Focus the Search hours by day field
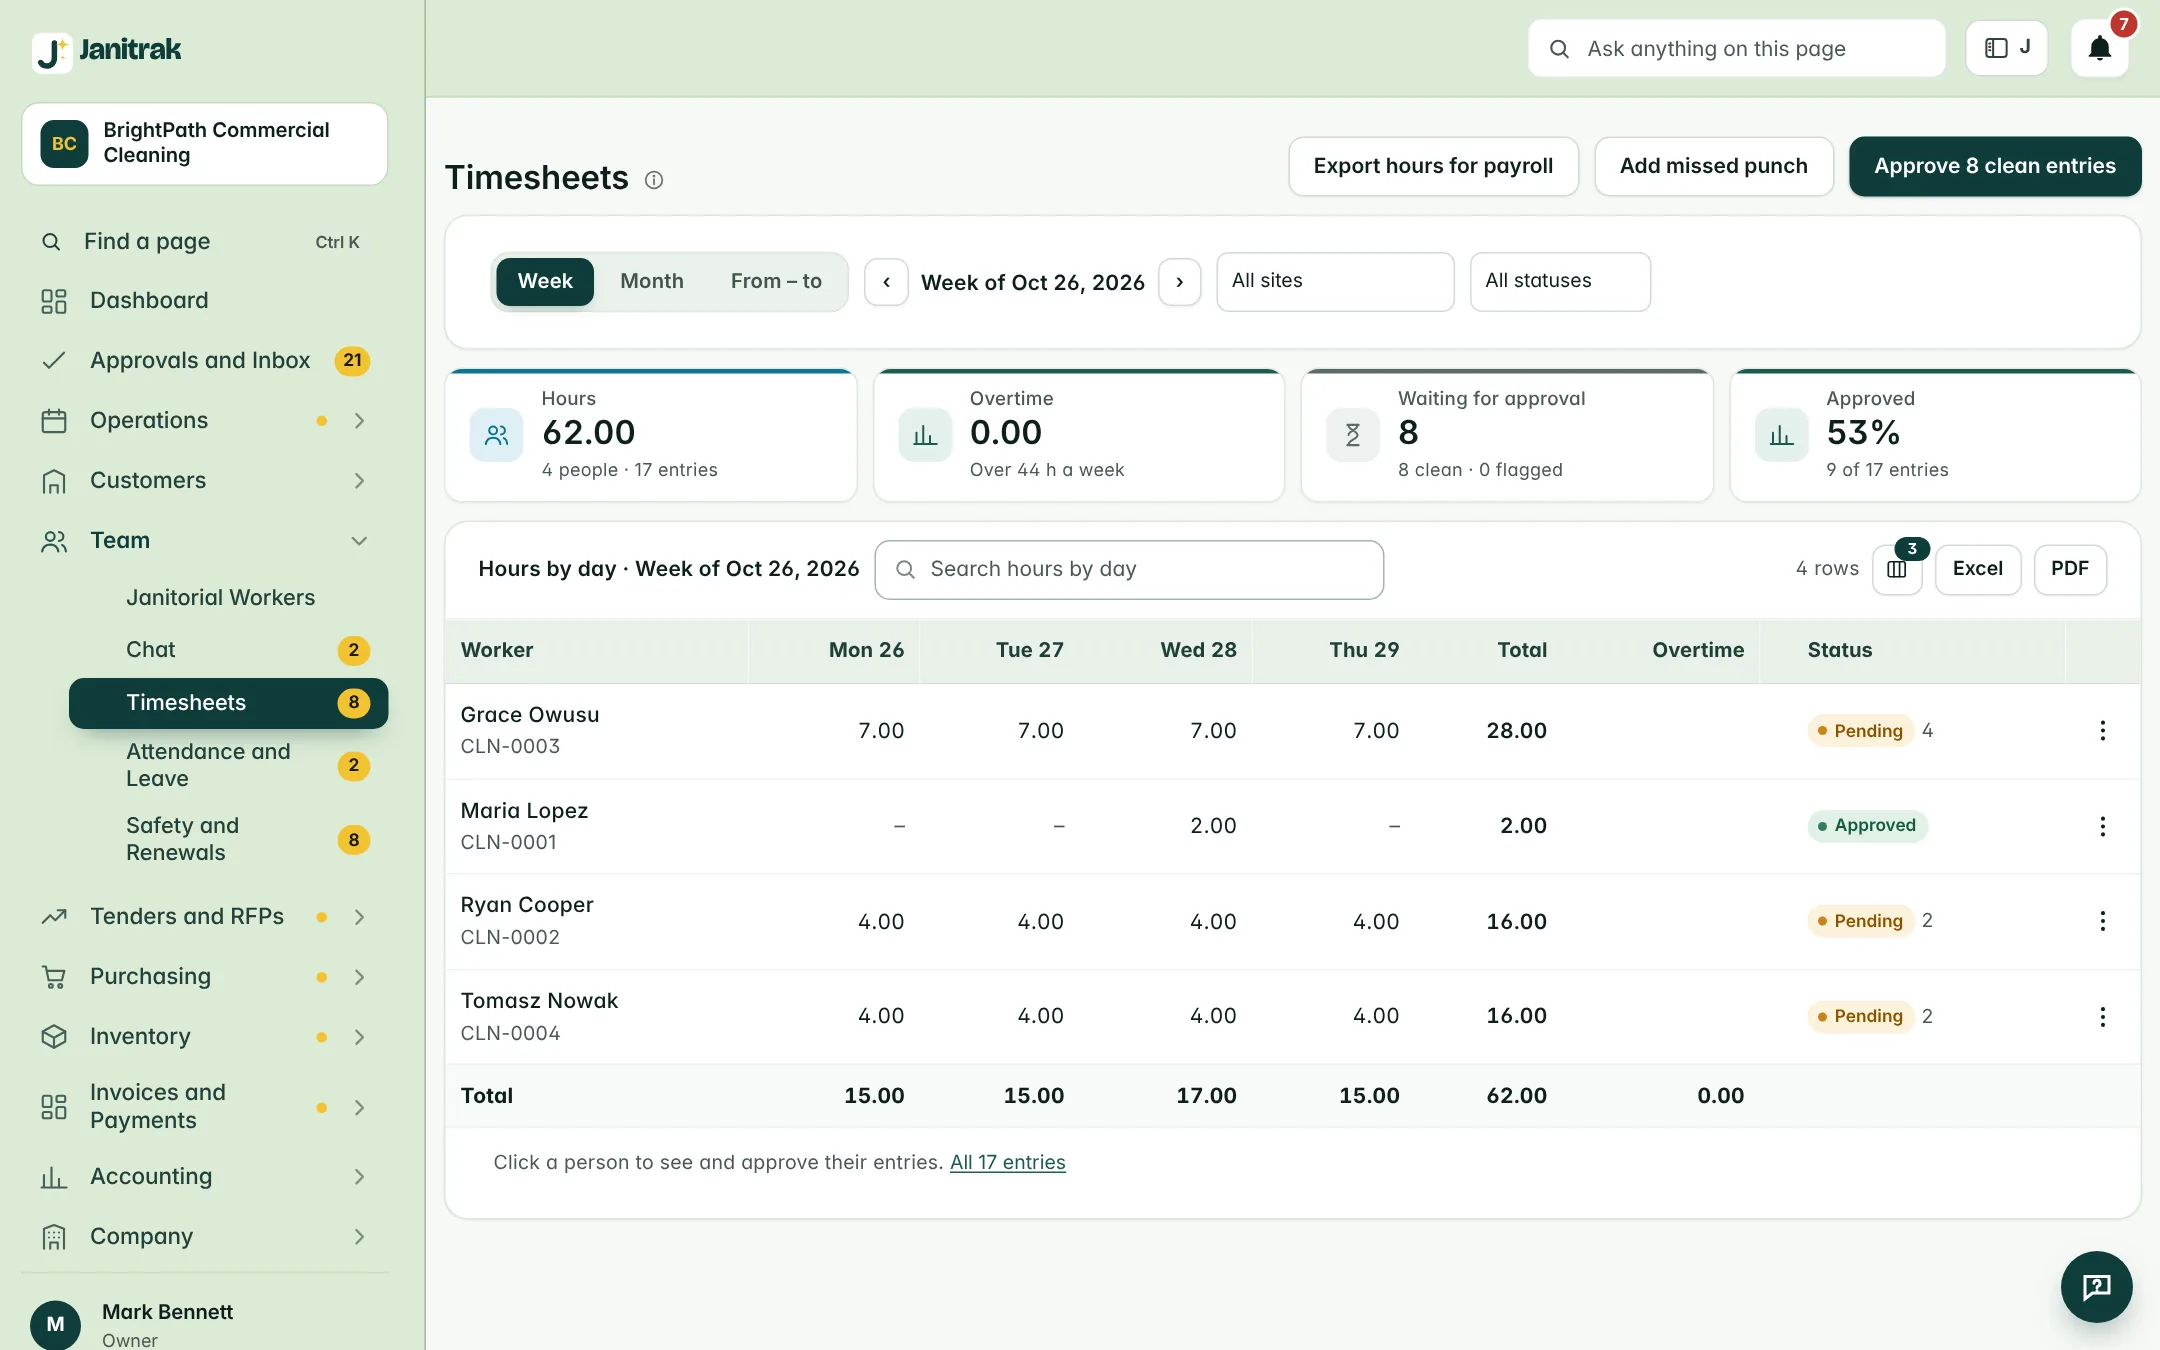 click(x=1129, y=570)
